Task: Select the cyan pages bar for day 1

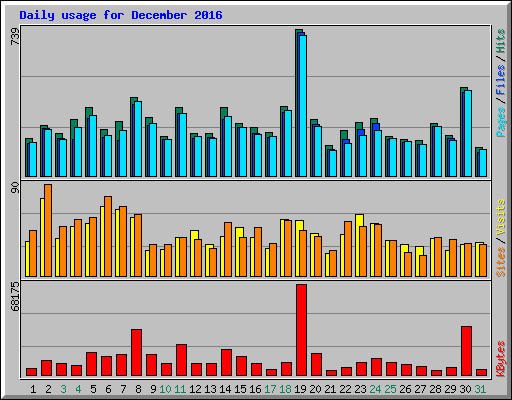Action: (x=33, y=159)
